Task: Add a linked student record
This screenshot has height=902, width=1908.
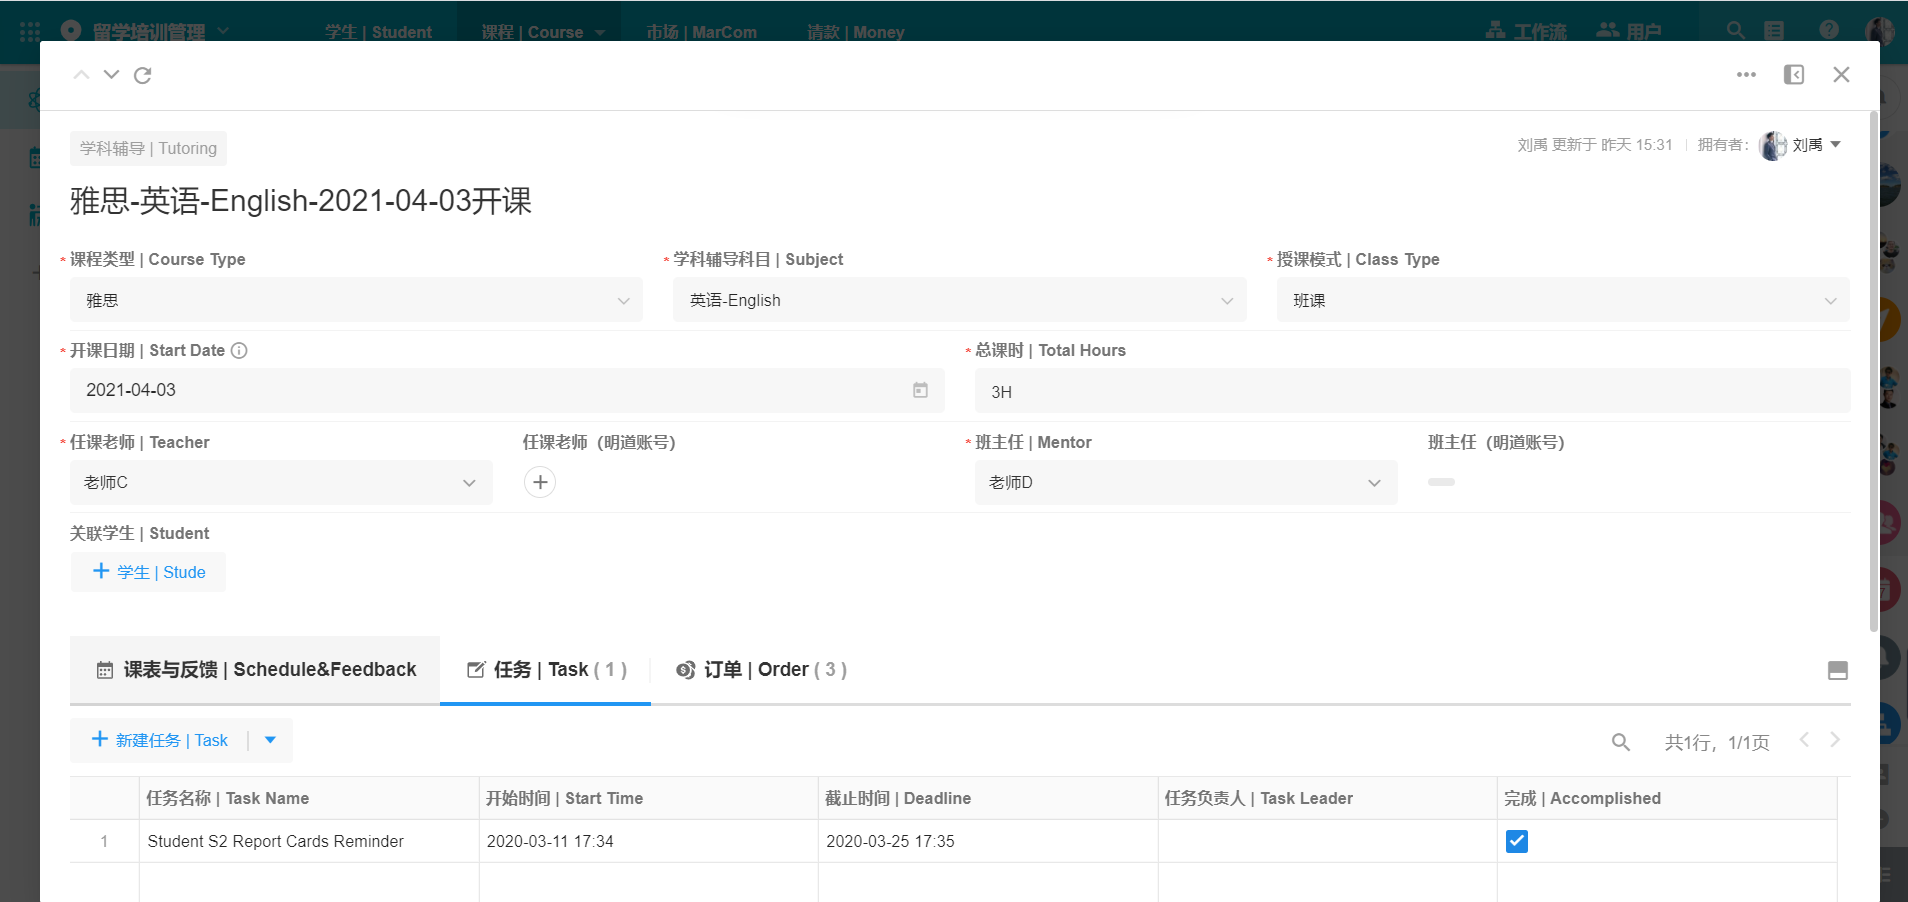Action: click(148, 572)
